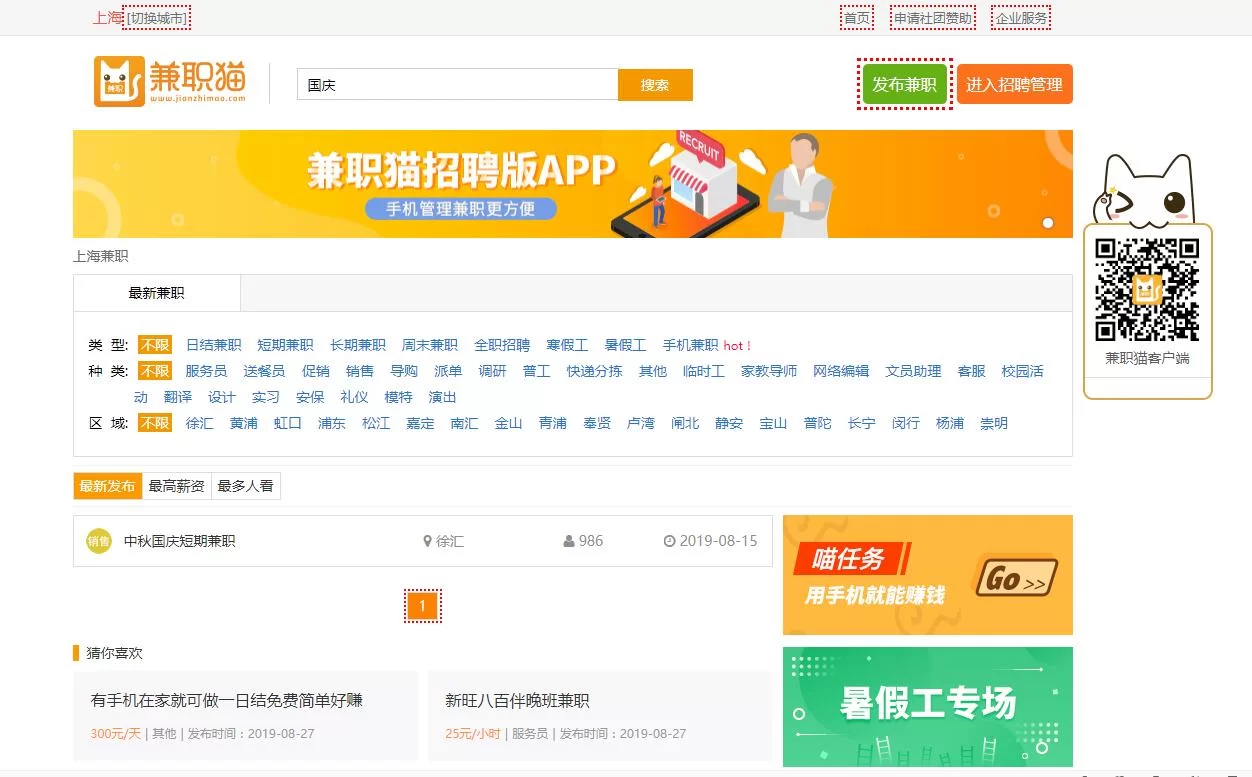Click the 销售 round badge icon
The image size is (1252, 777).
[x=98, y=541]
